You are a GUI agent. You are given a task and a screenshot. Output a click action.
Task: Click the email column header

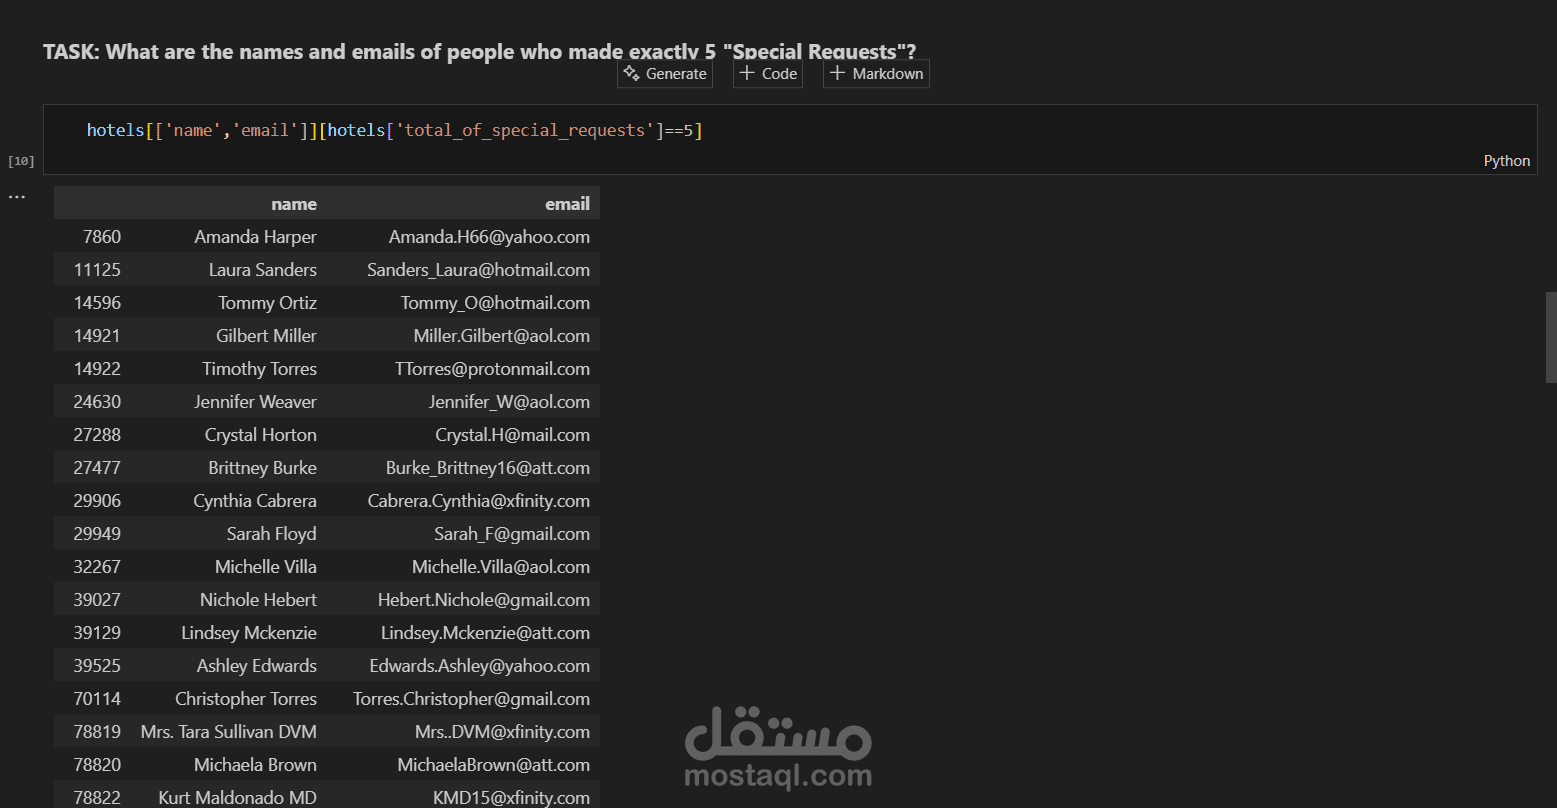pyautogui.click(x=567, y=204)
